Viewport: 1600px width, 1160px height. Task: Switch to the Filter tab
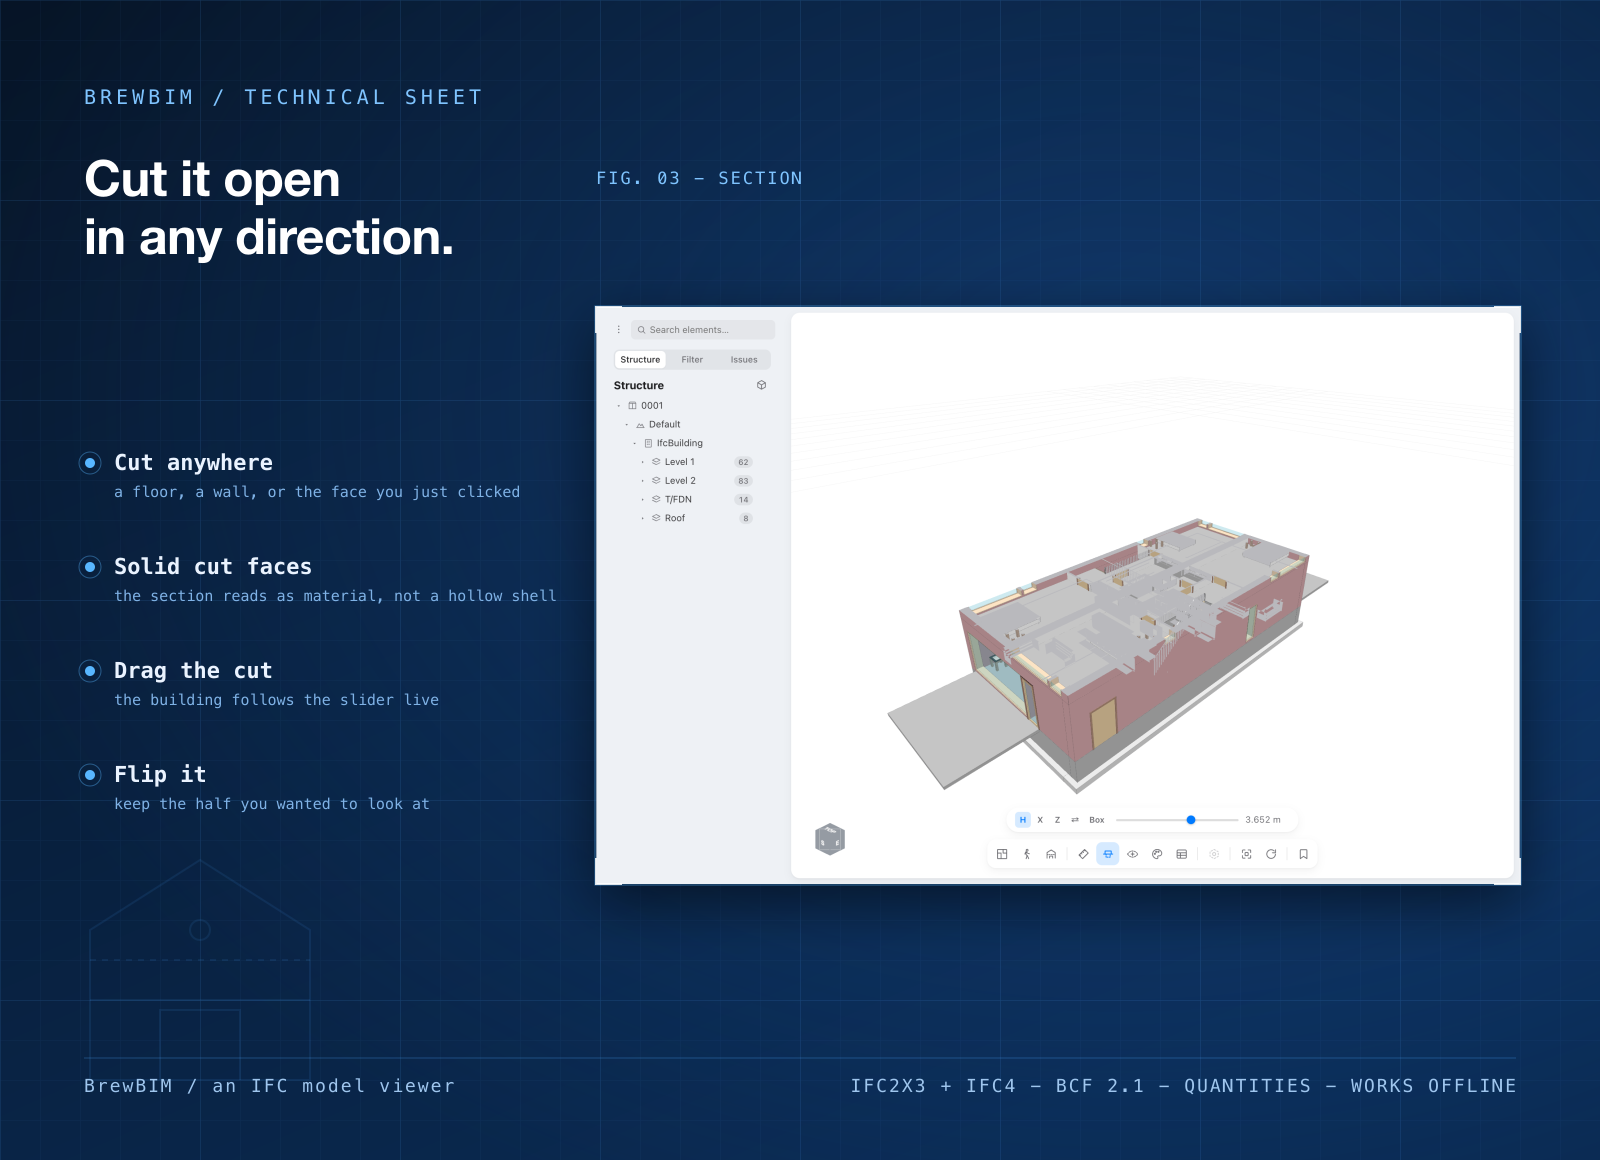(x=692, y=360)
